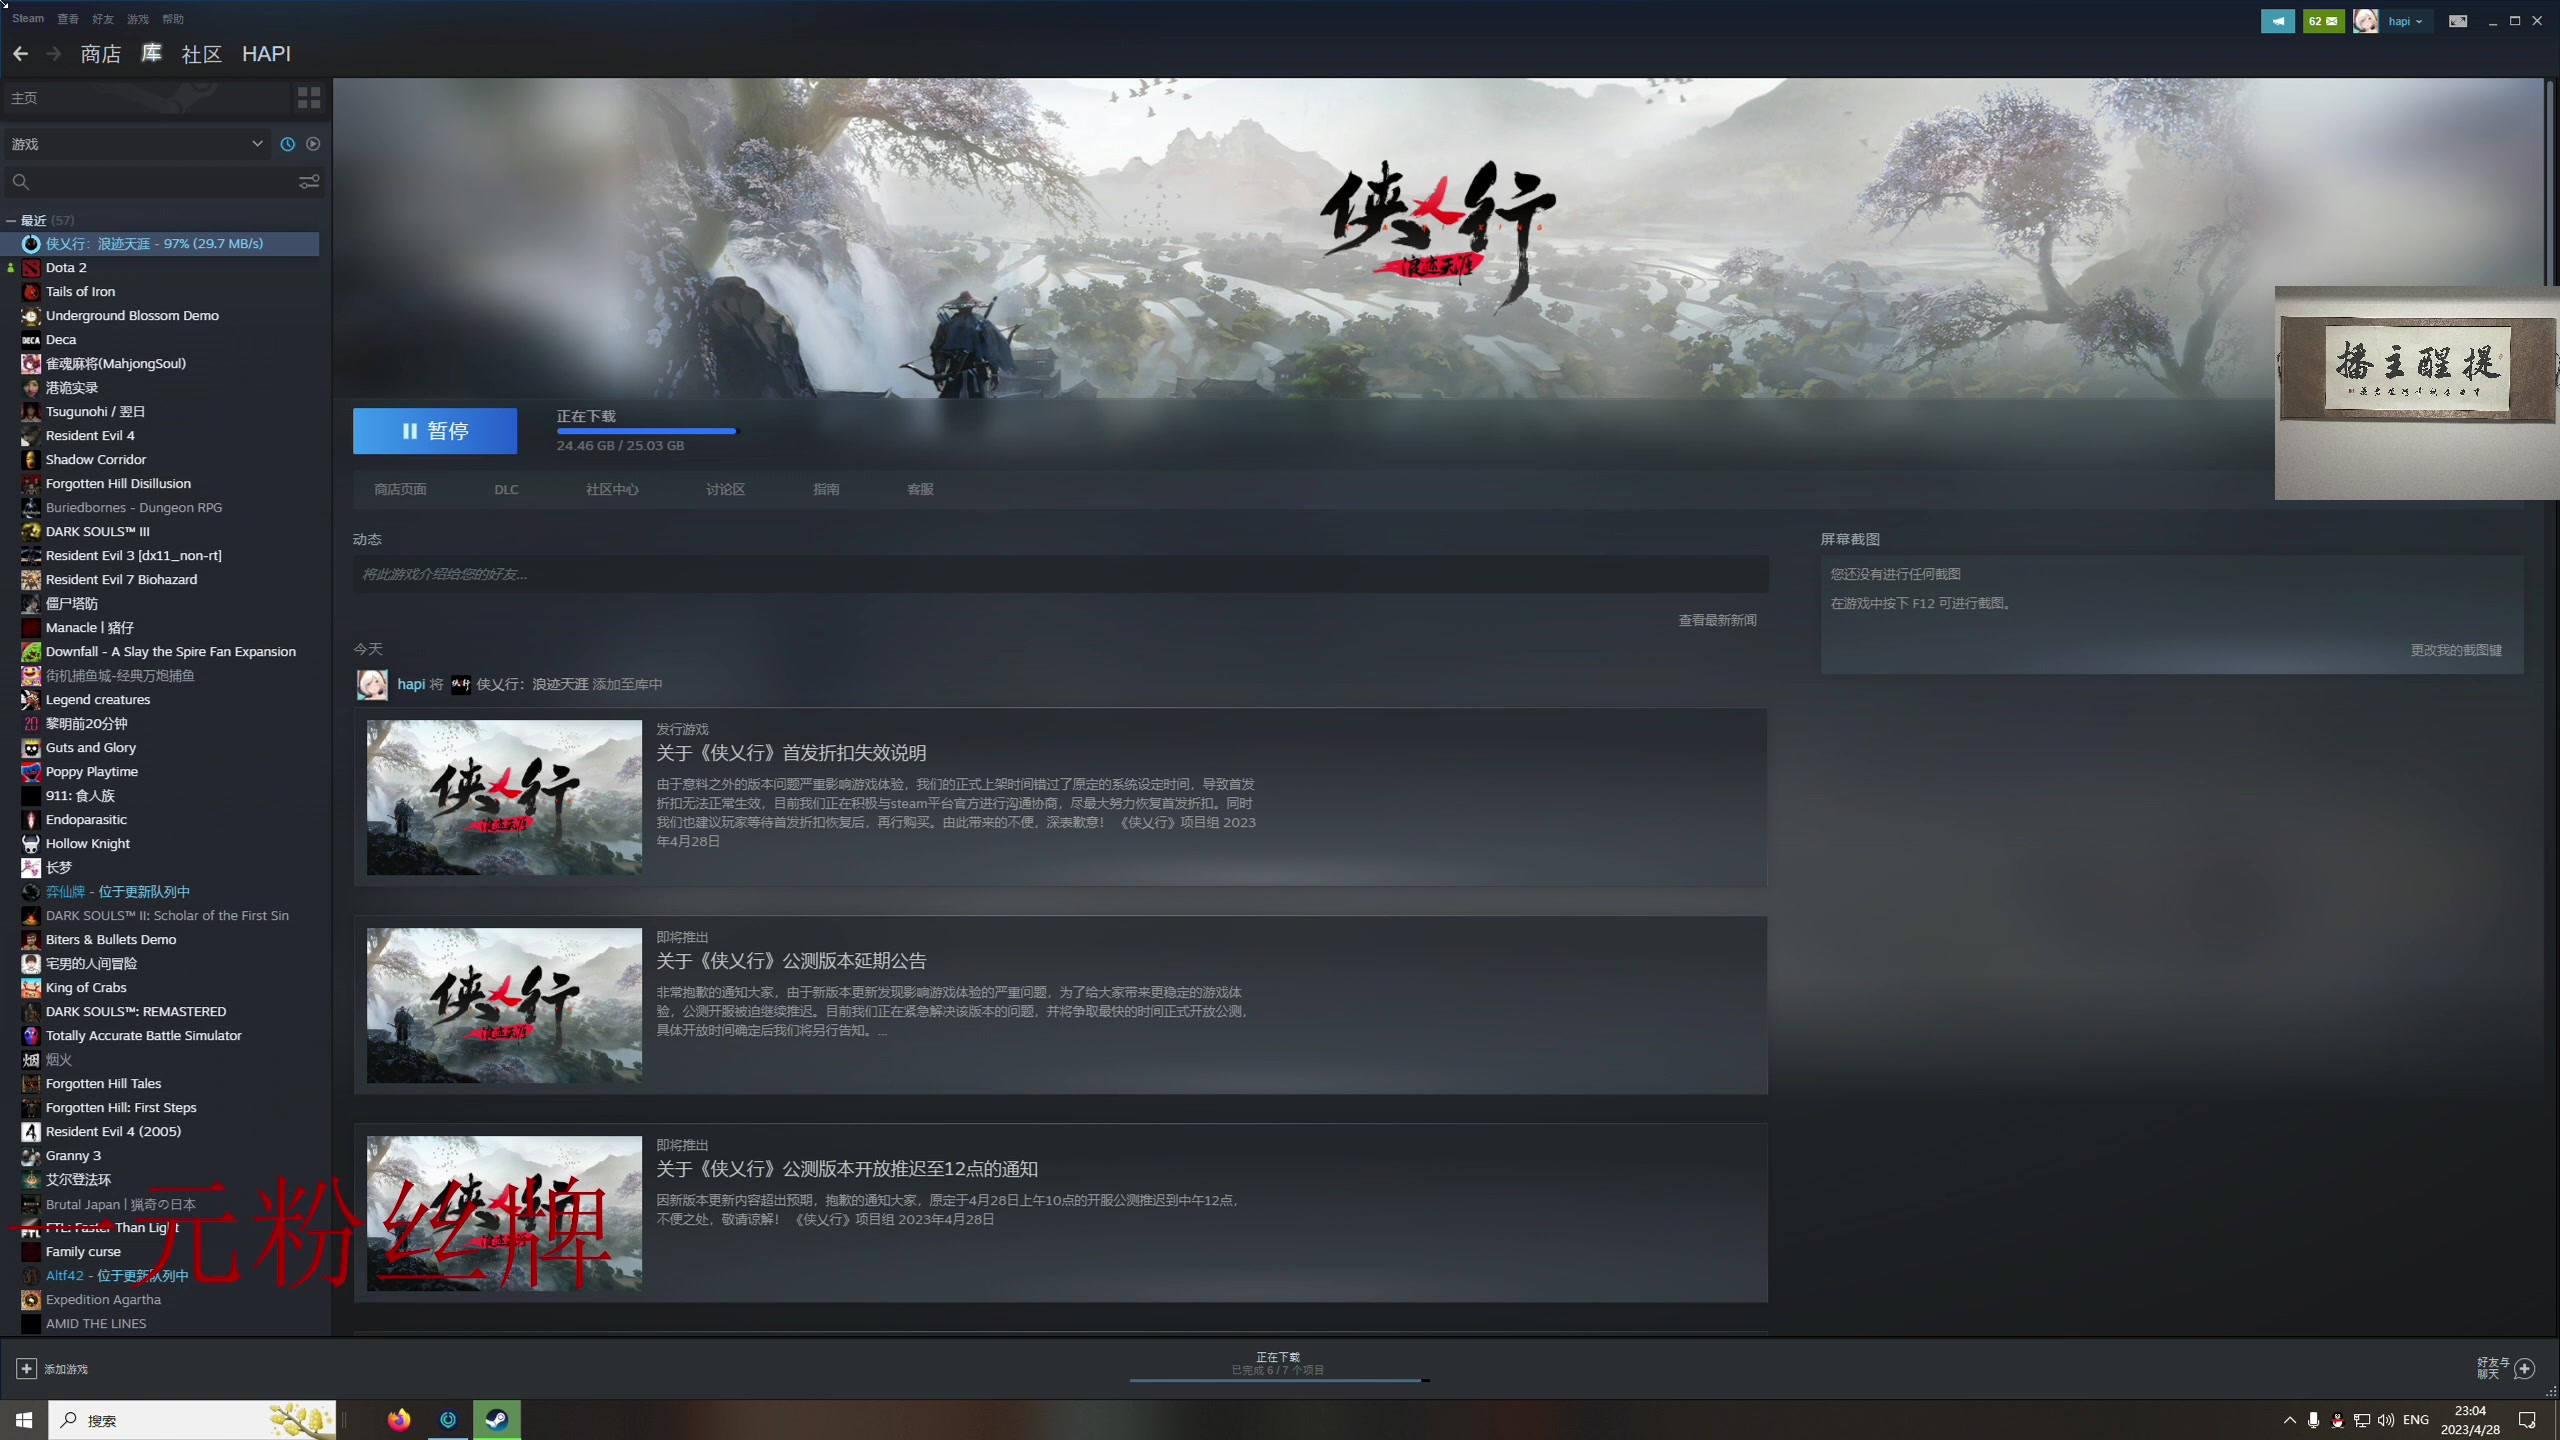The image size is (2560, 1440).
Task: Click the grid view icon beside 主页
Action: tap(309, 98)
